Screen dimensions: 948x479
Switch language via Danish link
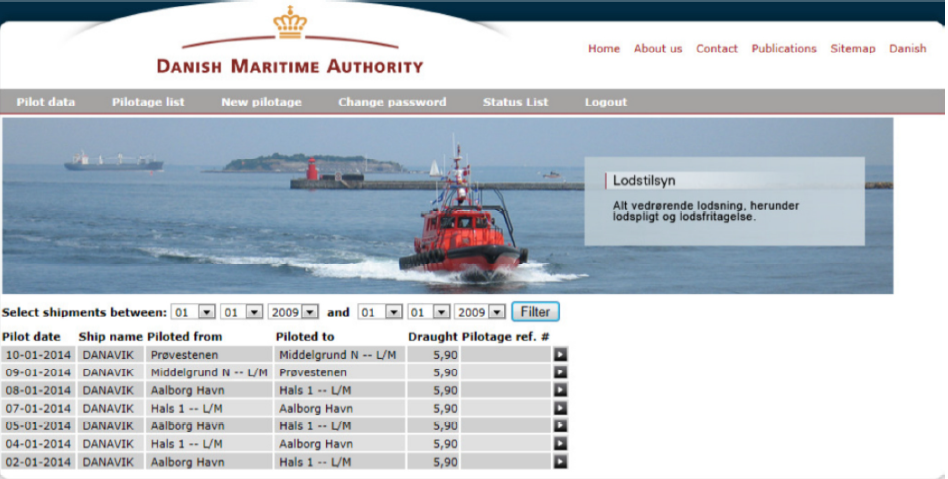pos(907,48)
